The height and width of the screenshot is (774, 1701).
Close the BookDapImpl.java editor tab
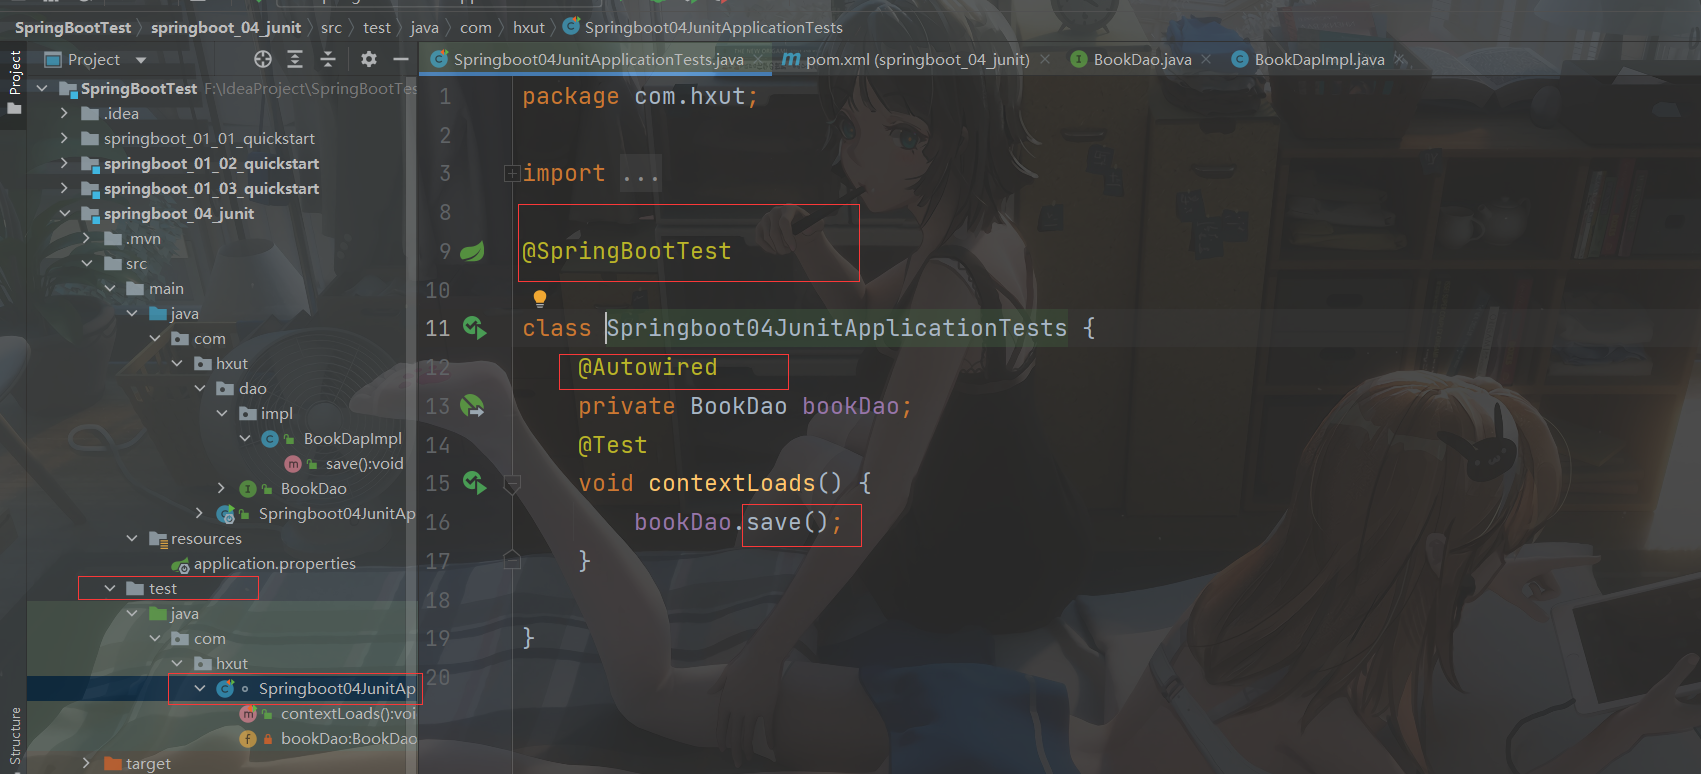1400,59
